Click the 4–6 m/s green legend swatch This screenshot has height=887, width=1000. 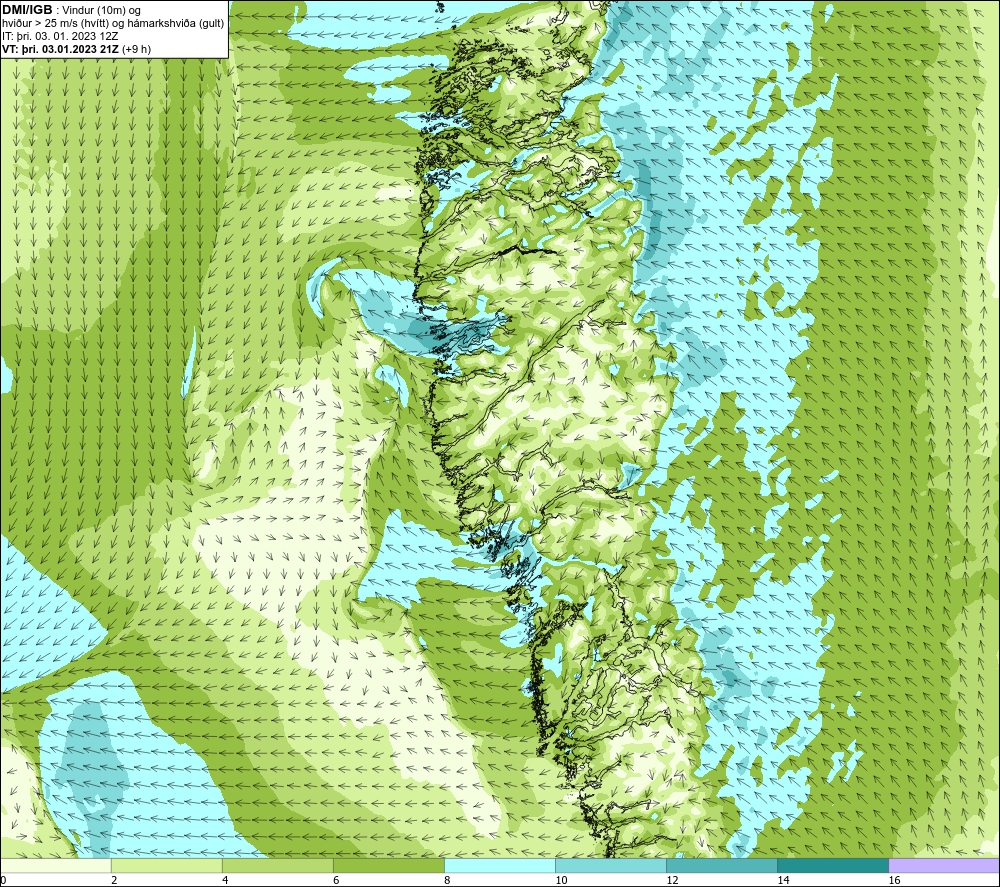(x=278, y=865)
